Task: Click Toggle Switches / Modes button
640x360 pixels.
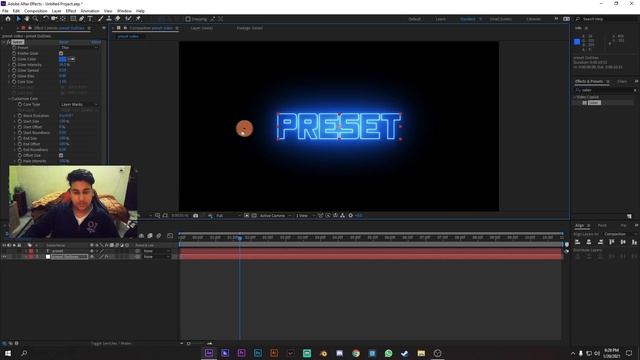Action: [111, 344]
